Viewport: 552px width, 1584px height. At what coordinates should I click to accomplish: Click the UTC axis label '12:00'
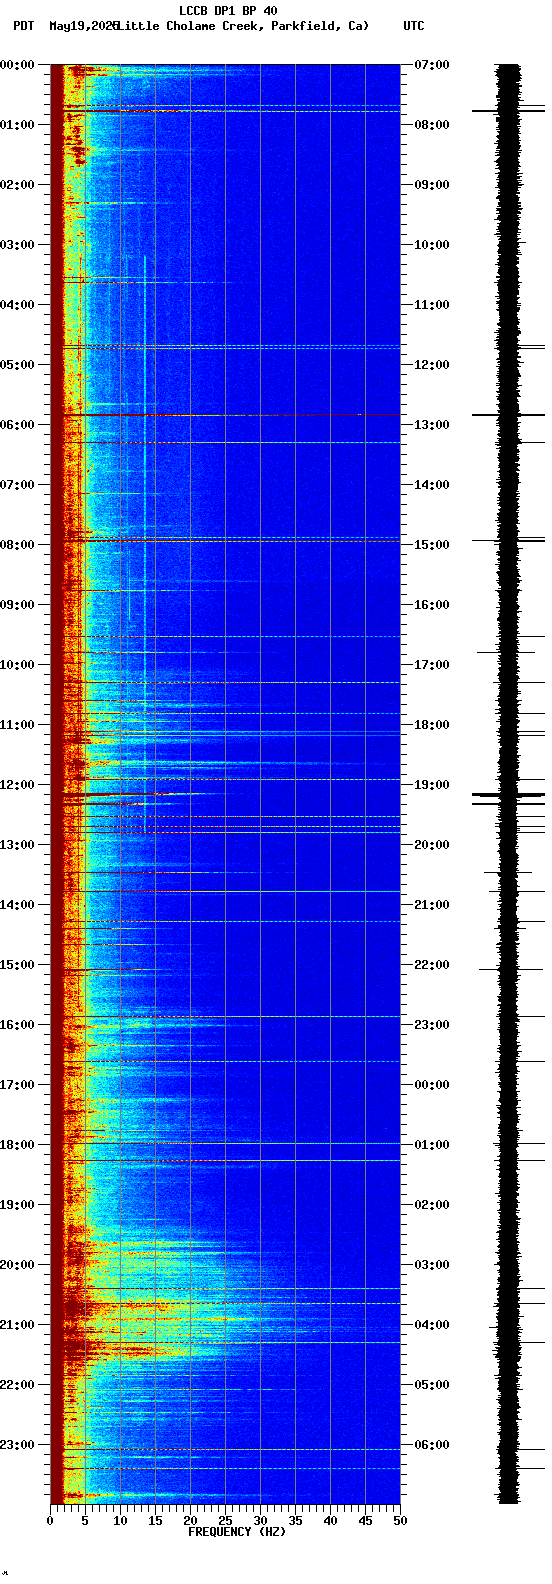pyautogui.click(x=432, y=365)
